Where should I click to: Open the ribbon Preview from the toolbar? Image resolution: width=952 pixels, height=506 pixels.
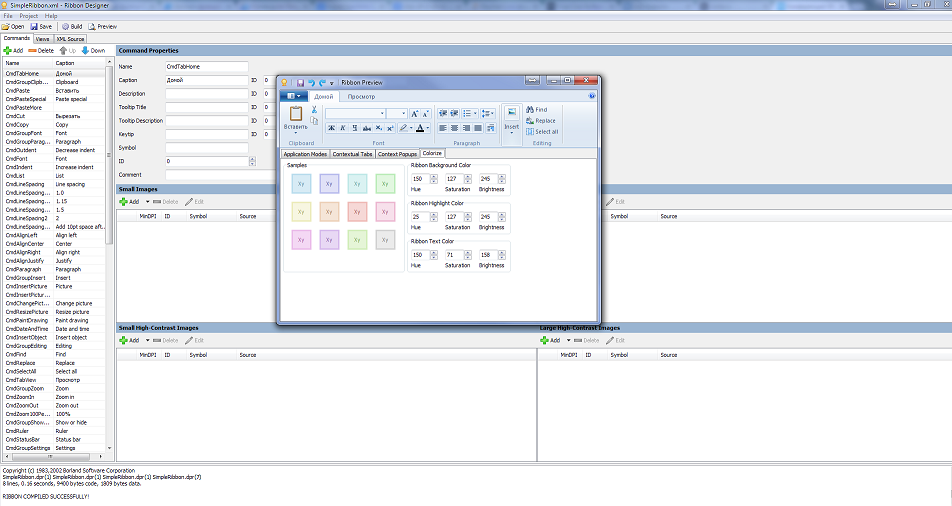[103, 27]
